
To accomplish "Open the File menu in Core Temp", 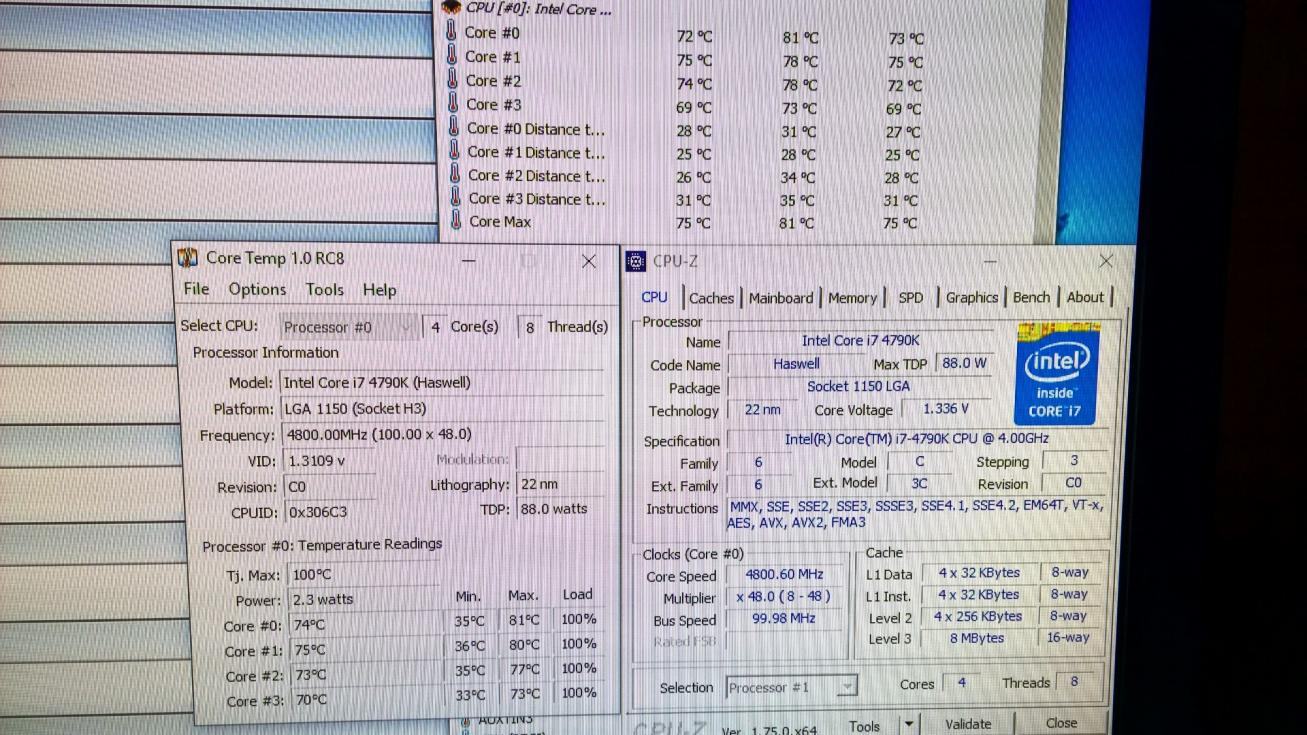I will (196, 289).
